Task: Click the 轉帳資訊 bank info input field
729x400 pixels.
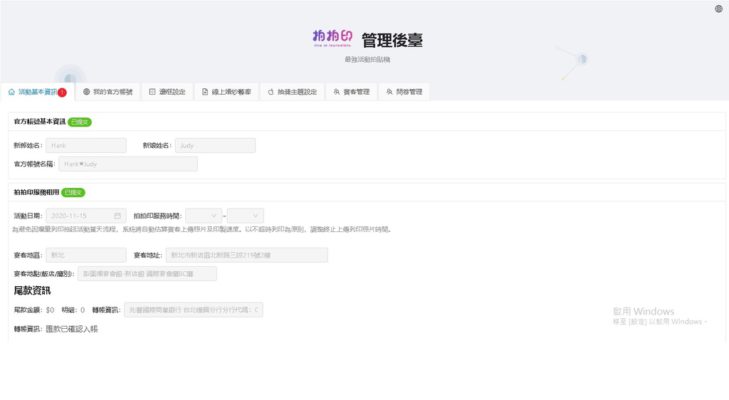Action: point(193,310)
